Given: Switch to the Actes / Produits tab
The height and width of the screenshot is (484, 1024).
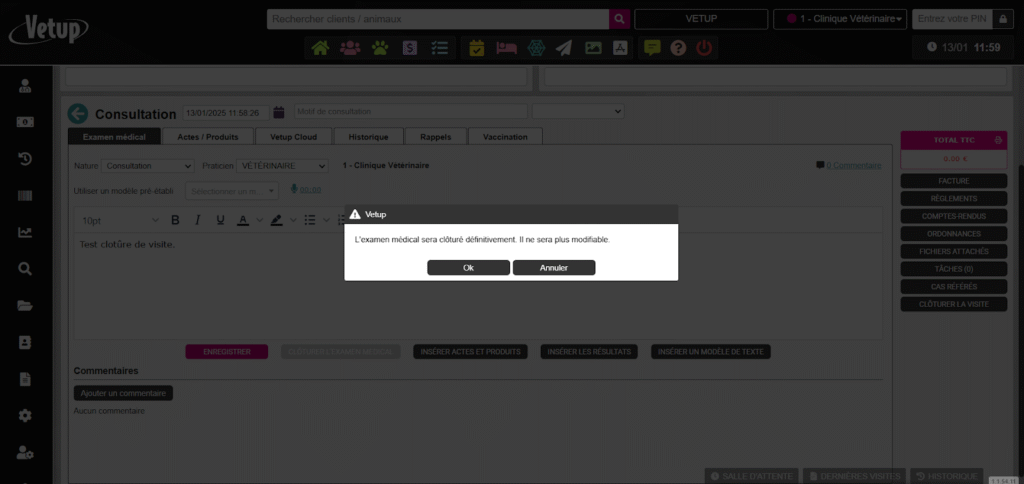Looking at the screenshot, I should click(x=208, y=137).
